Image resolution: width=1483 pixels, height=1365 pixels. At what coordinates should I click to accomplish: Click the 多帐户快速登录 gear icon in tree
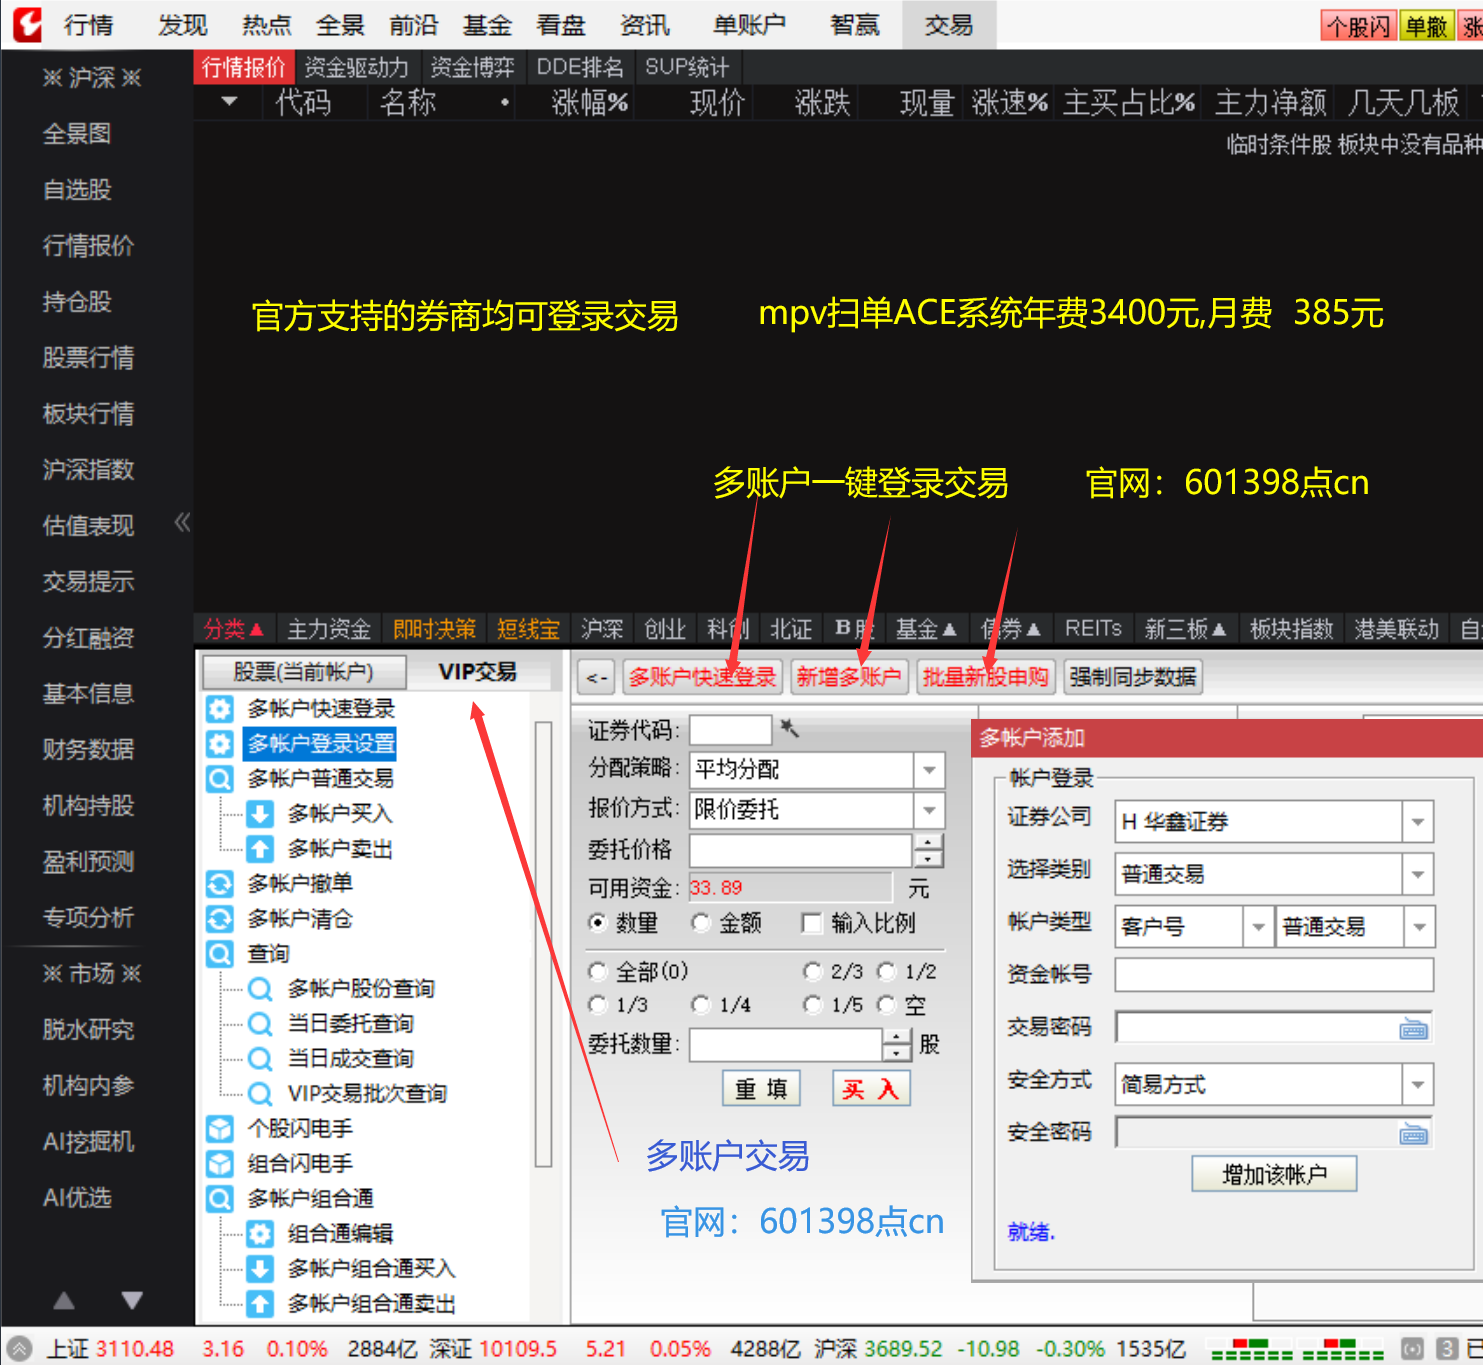point(219,709)
